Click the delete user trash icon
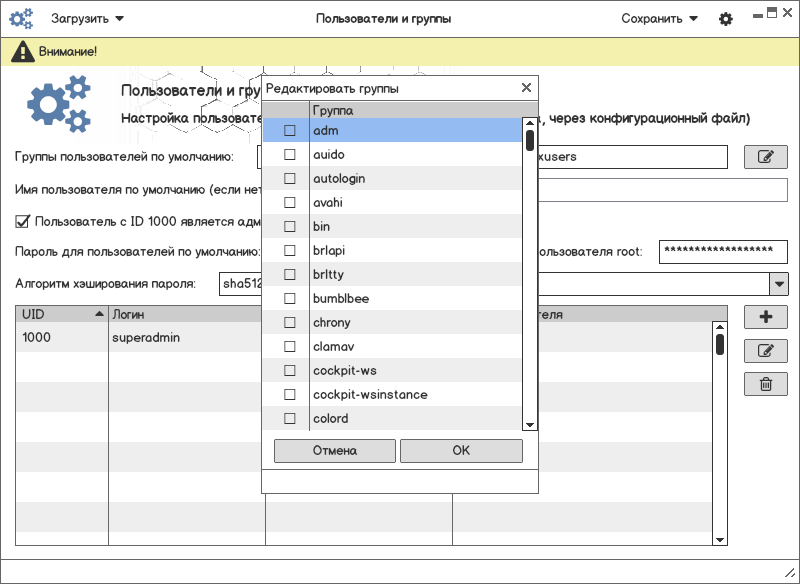This screenshot has height=584, width=800. click(766, 384)
